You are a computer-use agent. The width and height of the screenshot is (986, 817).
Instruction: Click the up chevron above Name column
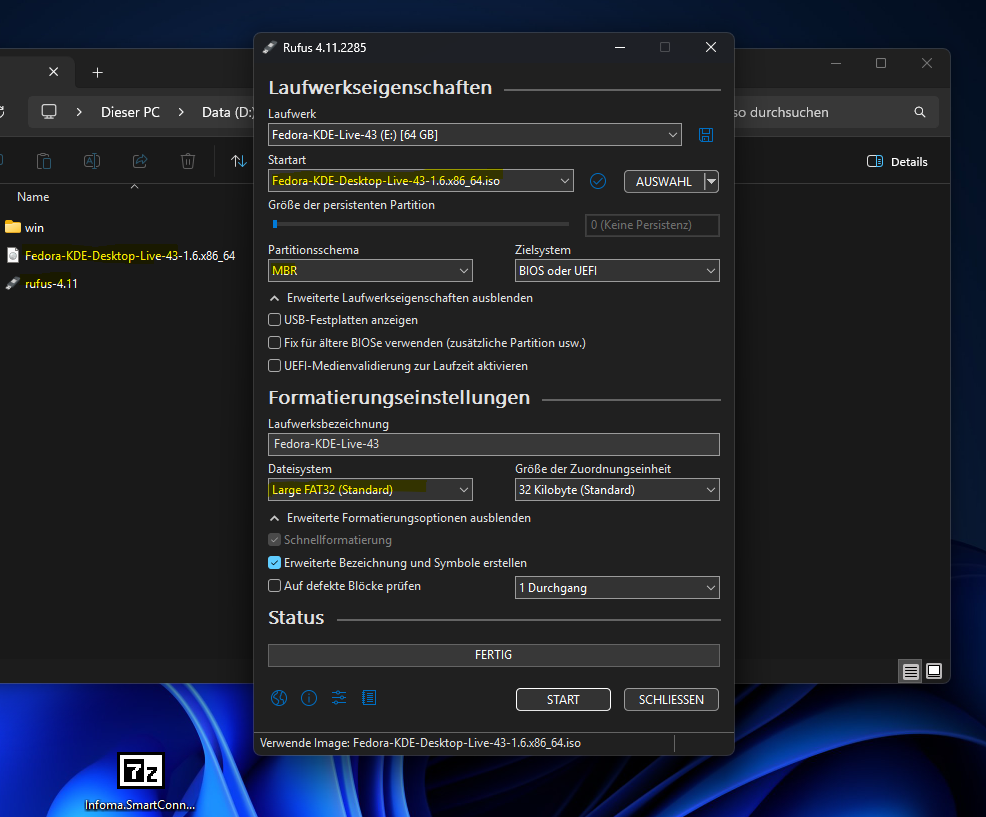tap(134, 187)
